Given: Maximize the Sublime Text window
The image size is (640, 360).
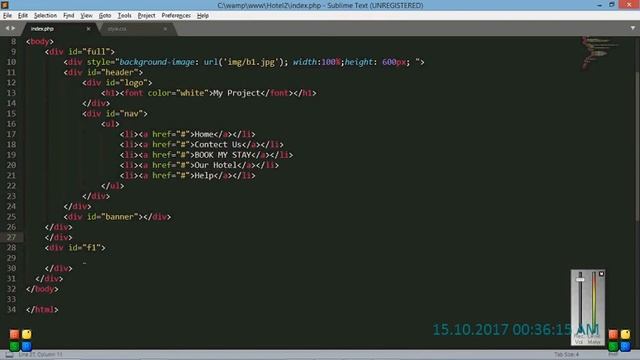Looking at the screenshot, I should [612, 5].
